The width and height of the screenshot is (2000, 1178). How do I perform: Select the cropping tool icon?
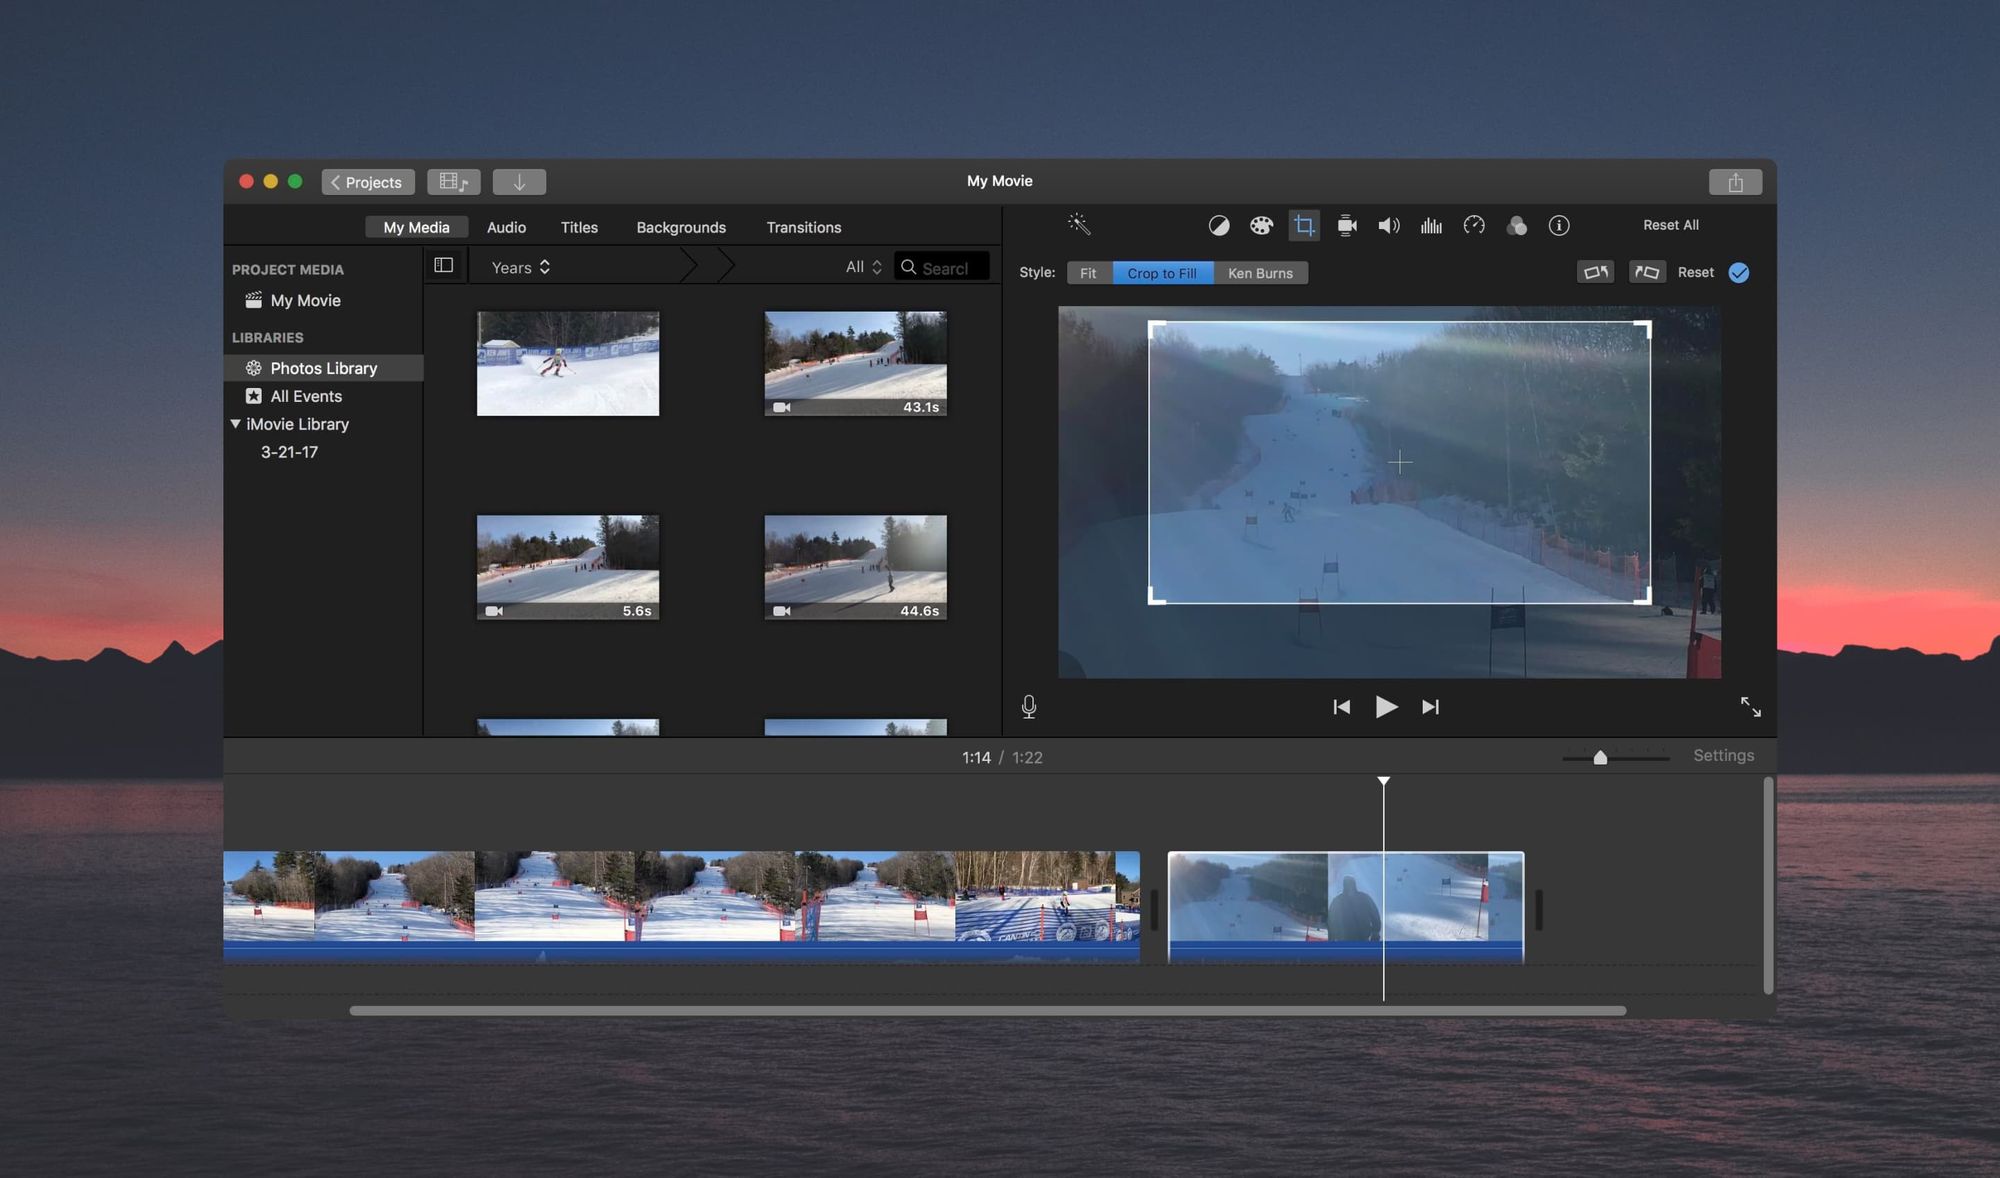1304,226
